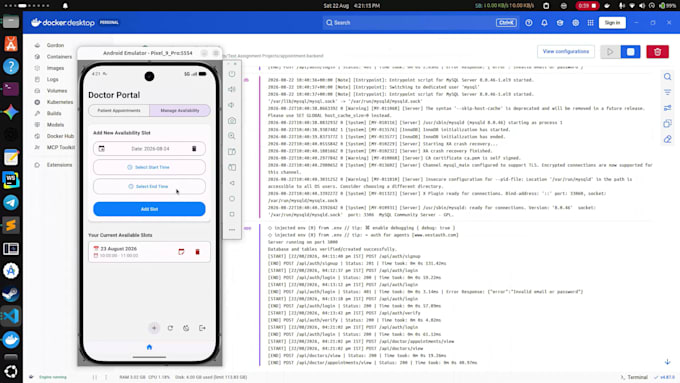Screen dimensions: 680x383
Task: Clear logs with eraser icon
Action: click(x=667, y=139)
